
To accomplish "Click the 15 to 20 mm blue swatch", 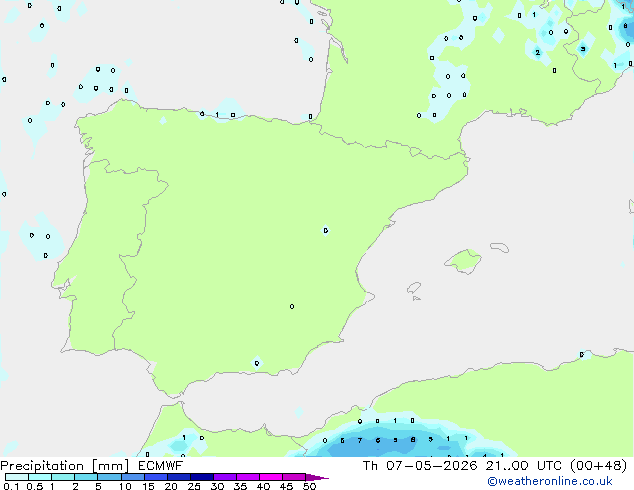I will click(x=156, y=477).
